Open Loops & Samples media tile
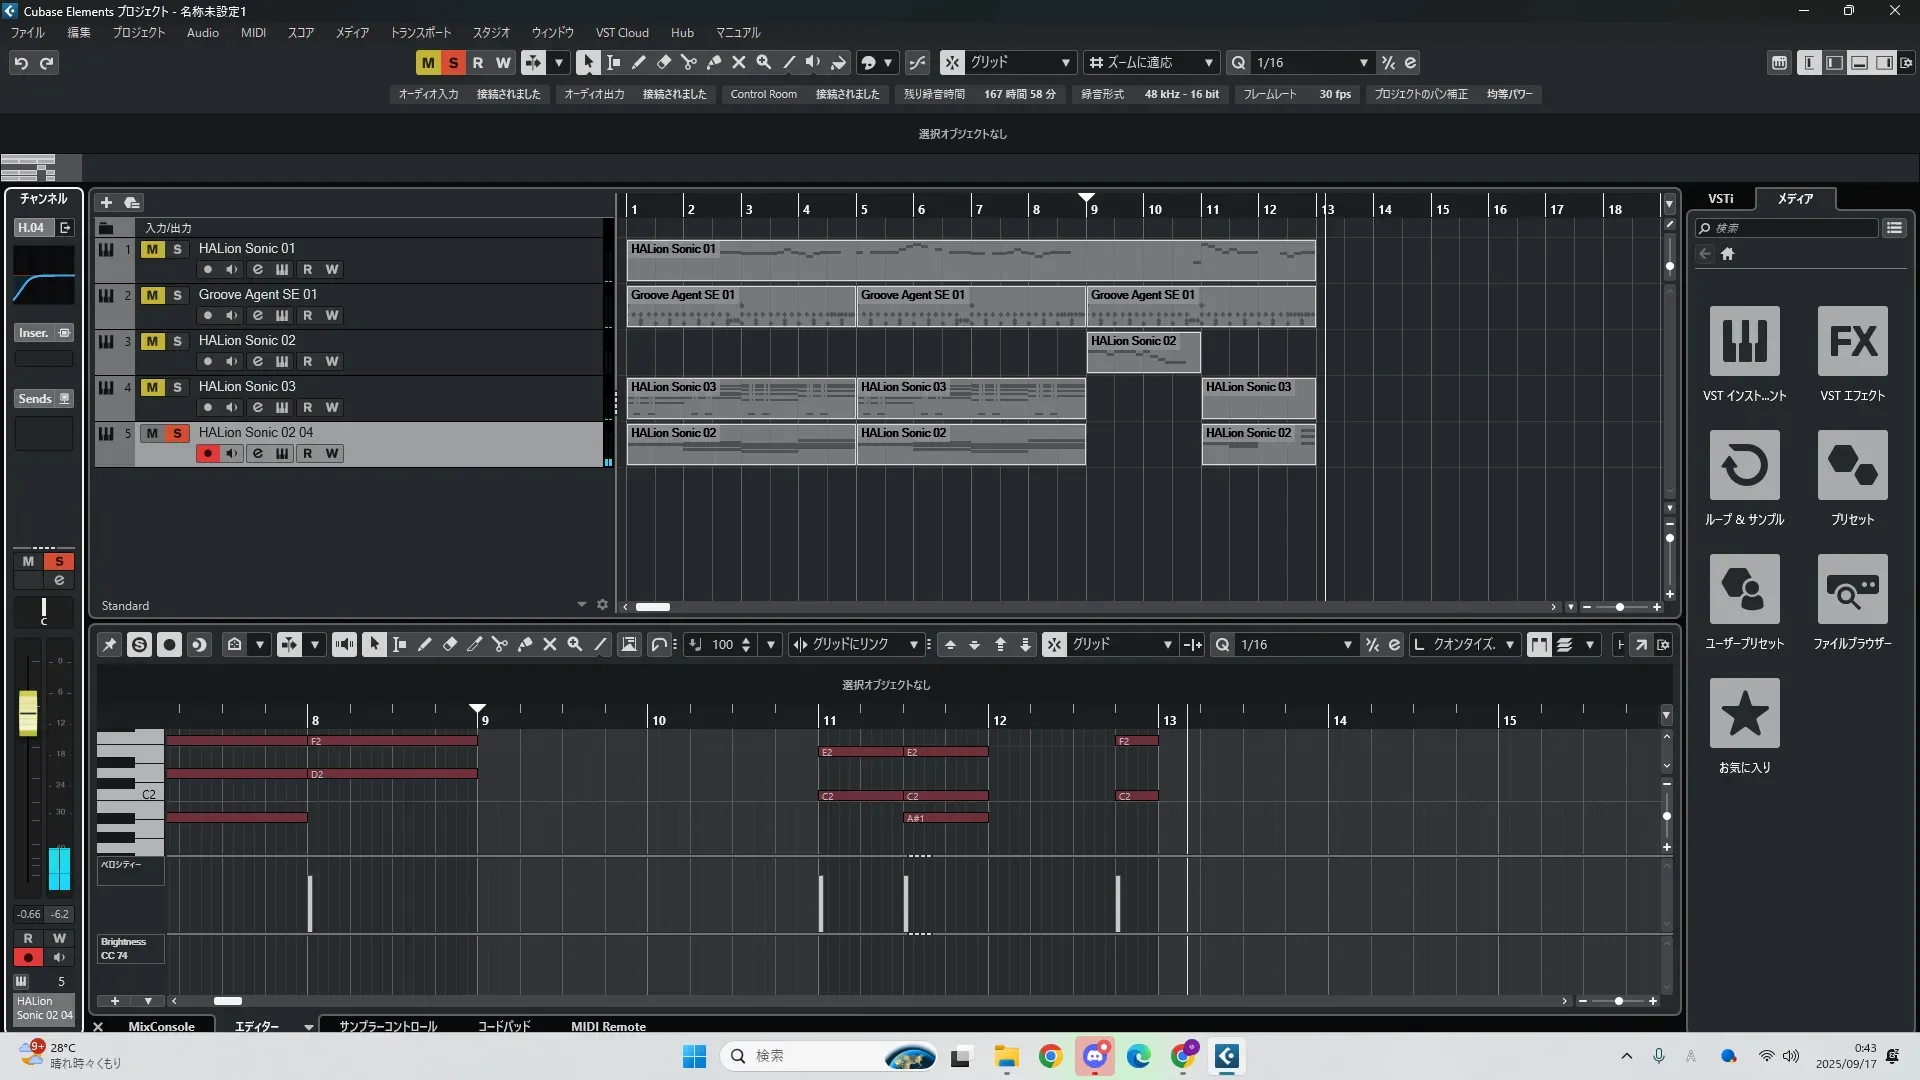Viewport: 1920px width, 1080px height. pos(1744,465)
